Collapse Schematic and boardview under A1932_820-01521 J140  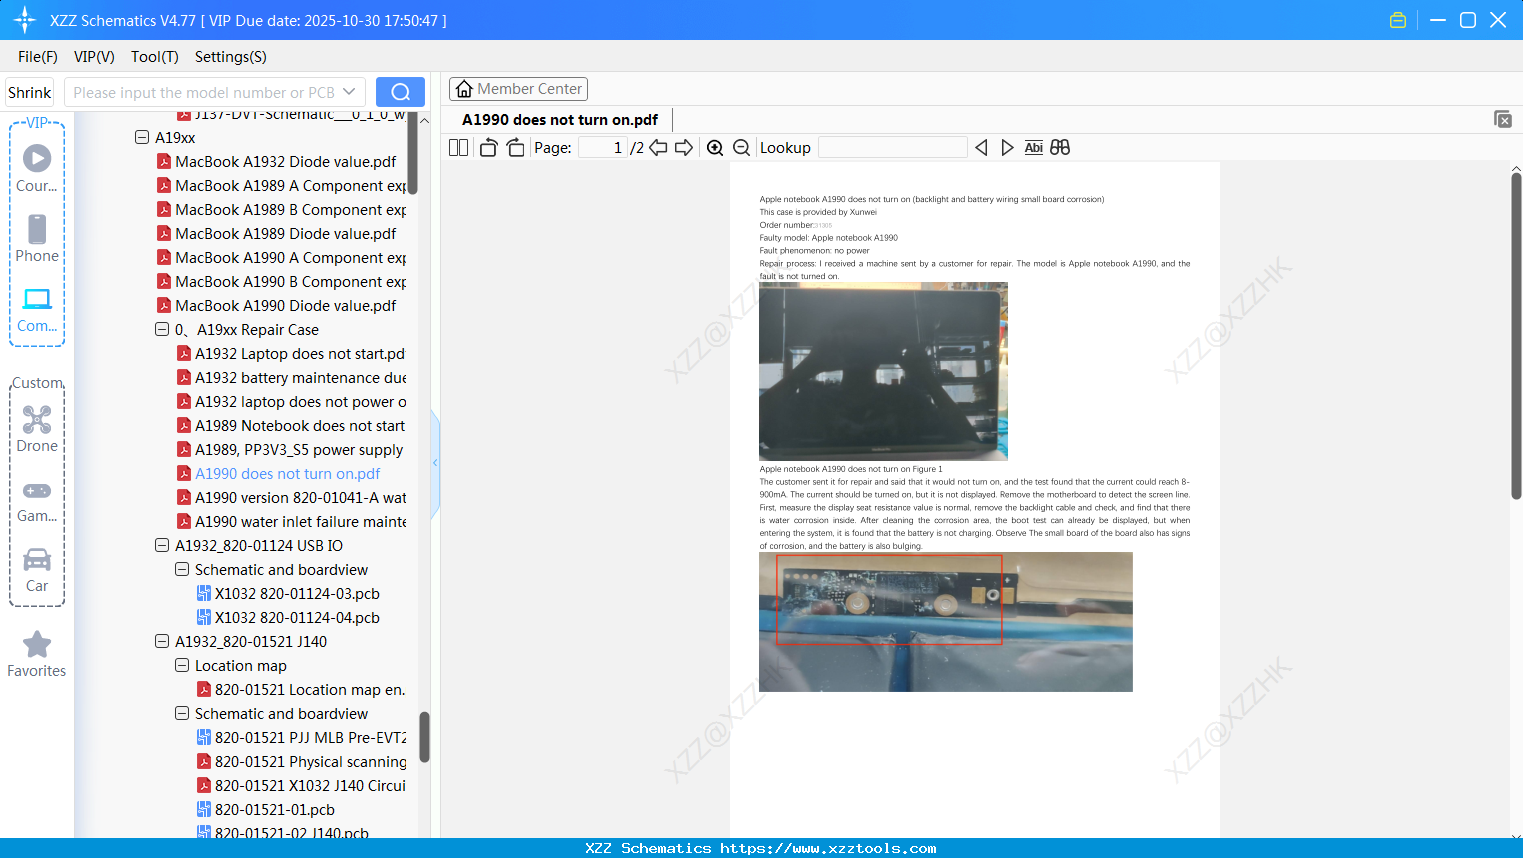tap(182, 713)
